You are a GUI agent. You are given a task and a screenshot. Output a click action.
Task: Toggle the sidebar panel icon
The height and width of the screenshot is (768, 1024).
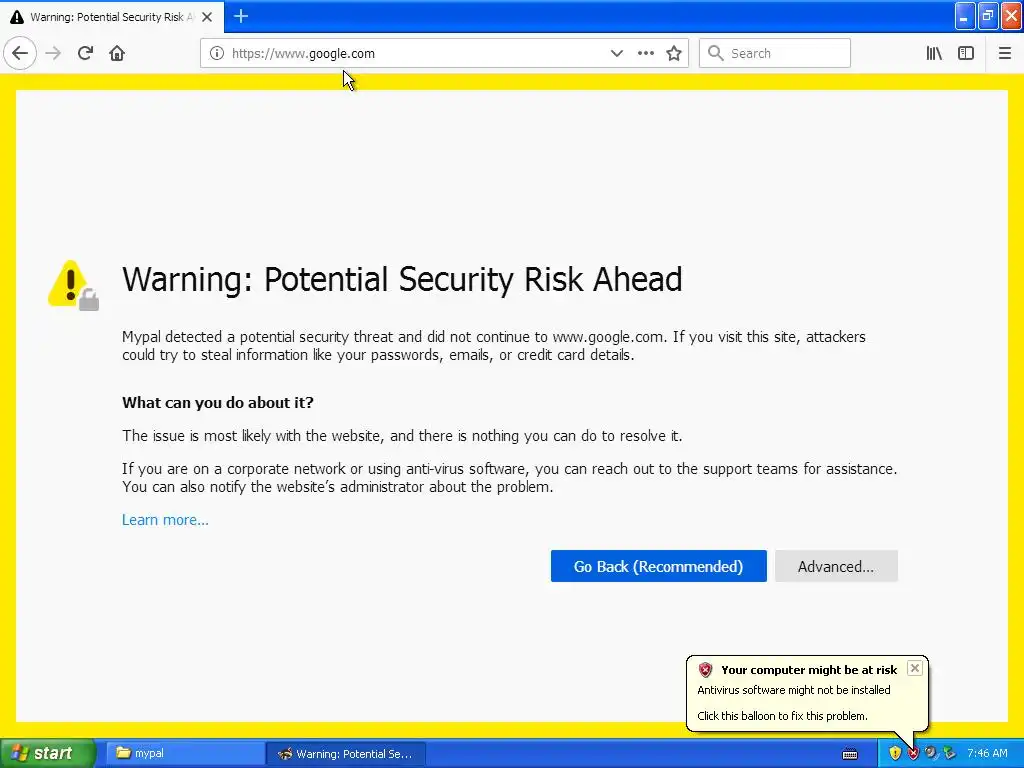point(966,54)
